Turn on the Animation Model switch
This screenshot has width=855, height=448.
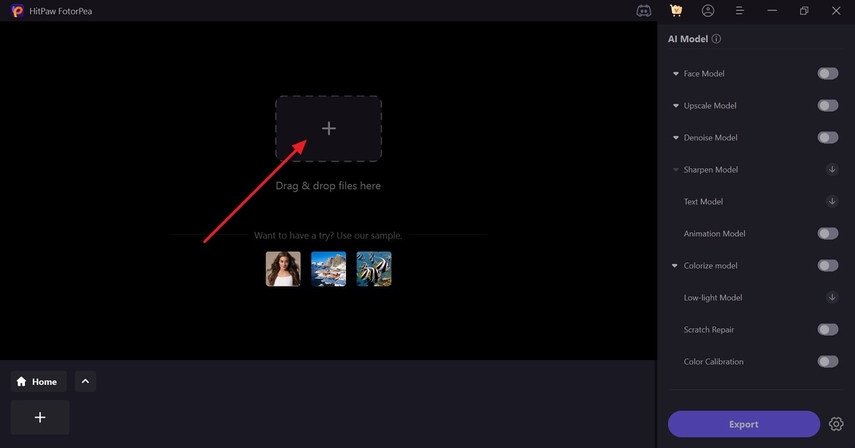pos(828,234)
